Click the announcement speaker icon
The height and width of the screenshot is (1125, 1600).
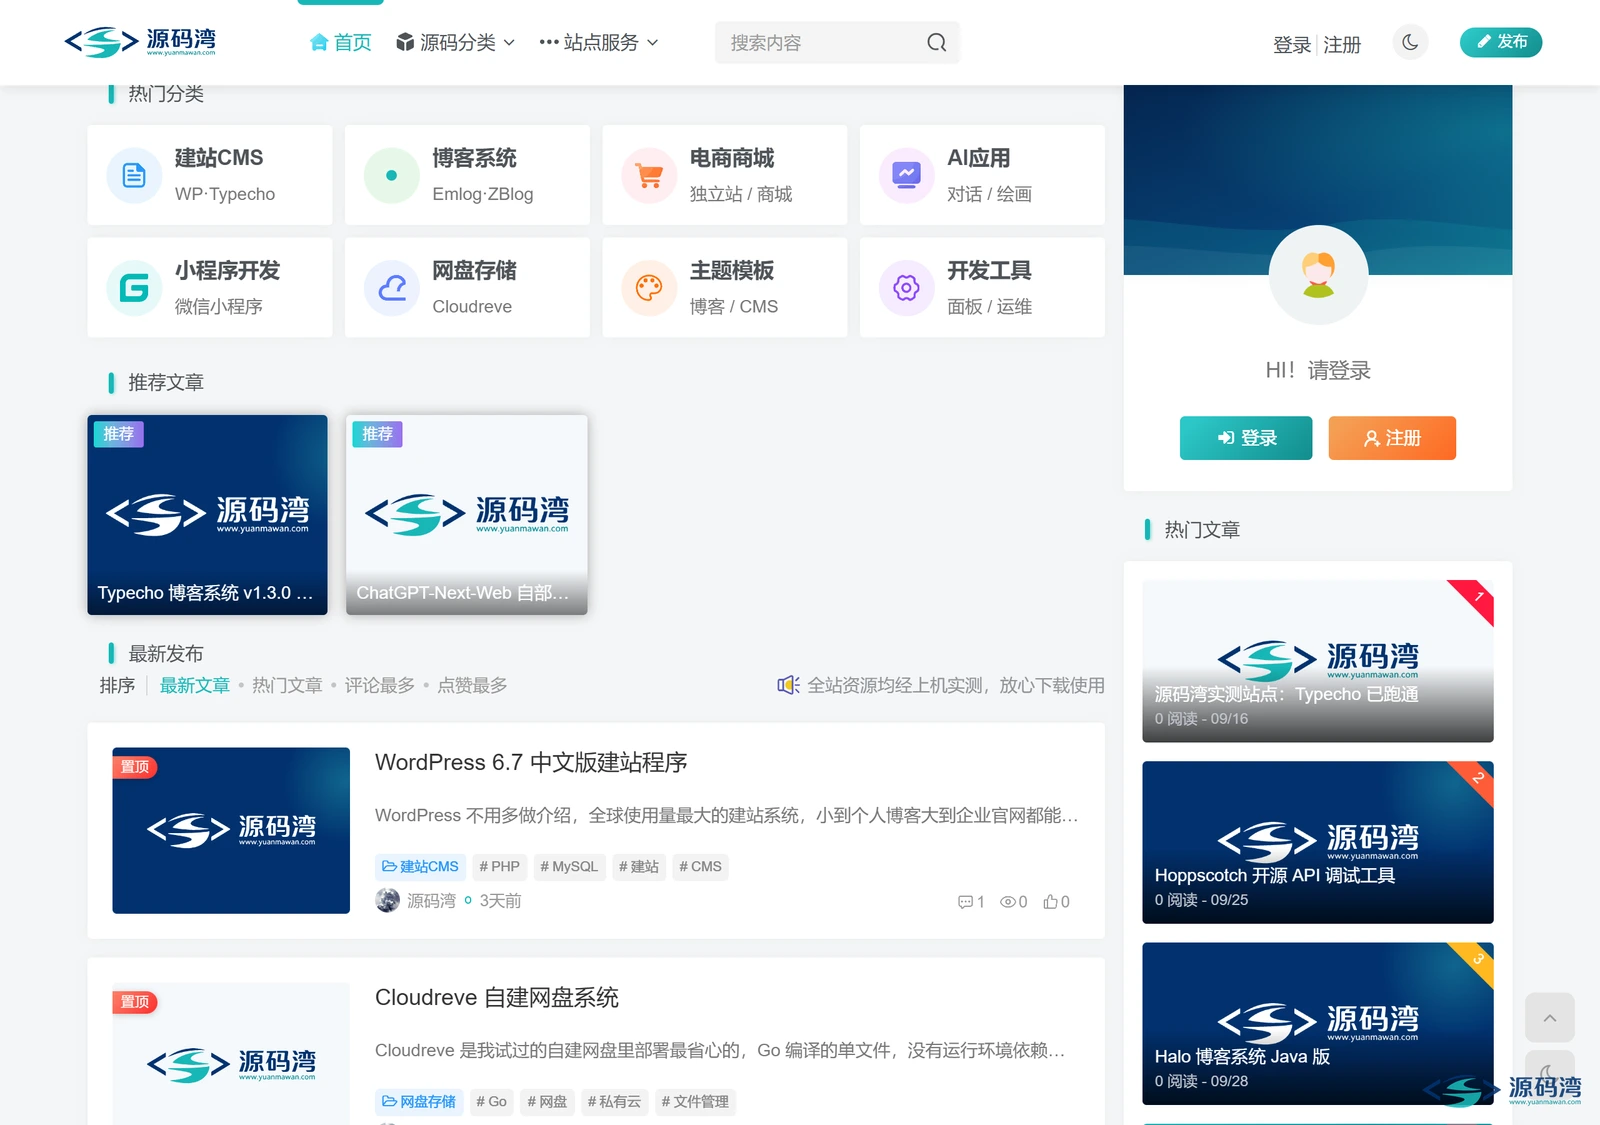[x=788, y=685]
